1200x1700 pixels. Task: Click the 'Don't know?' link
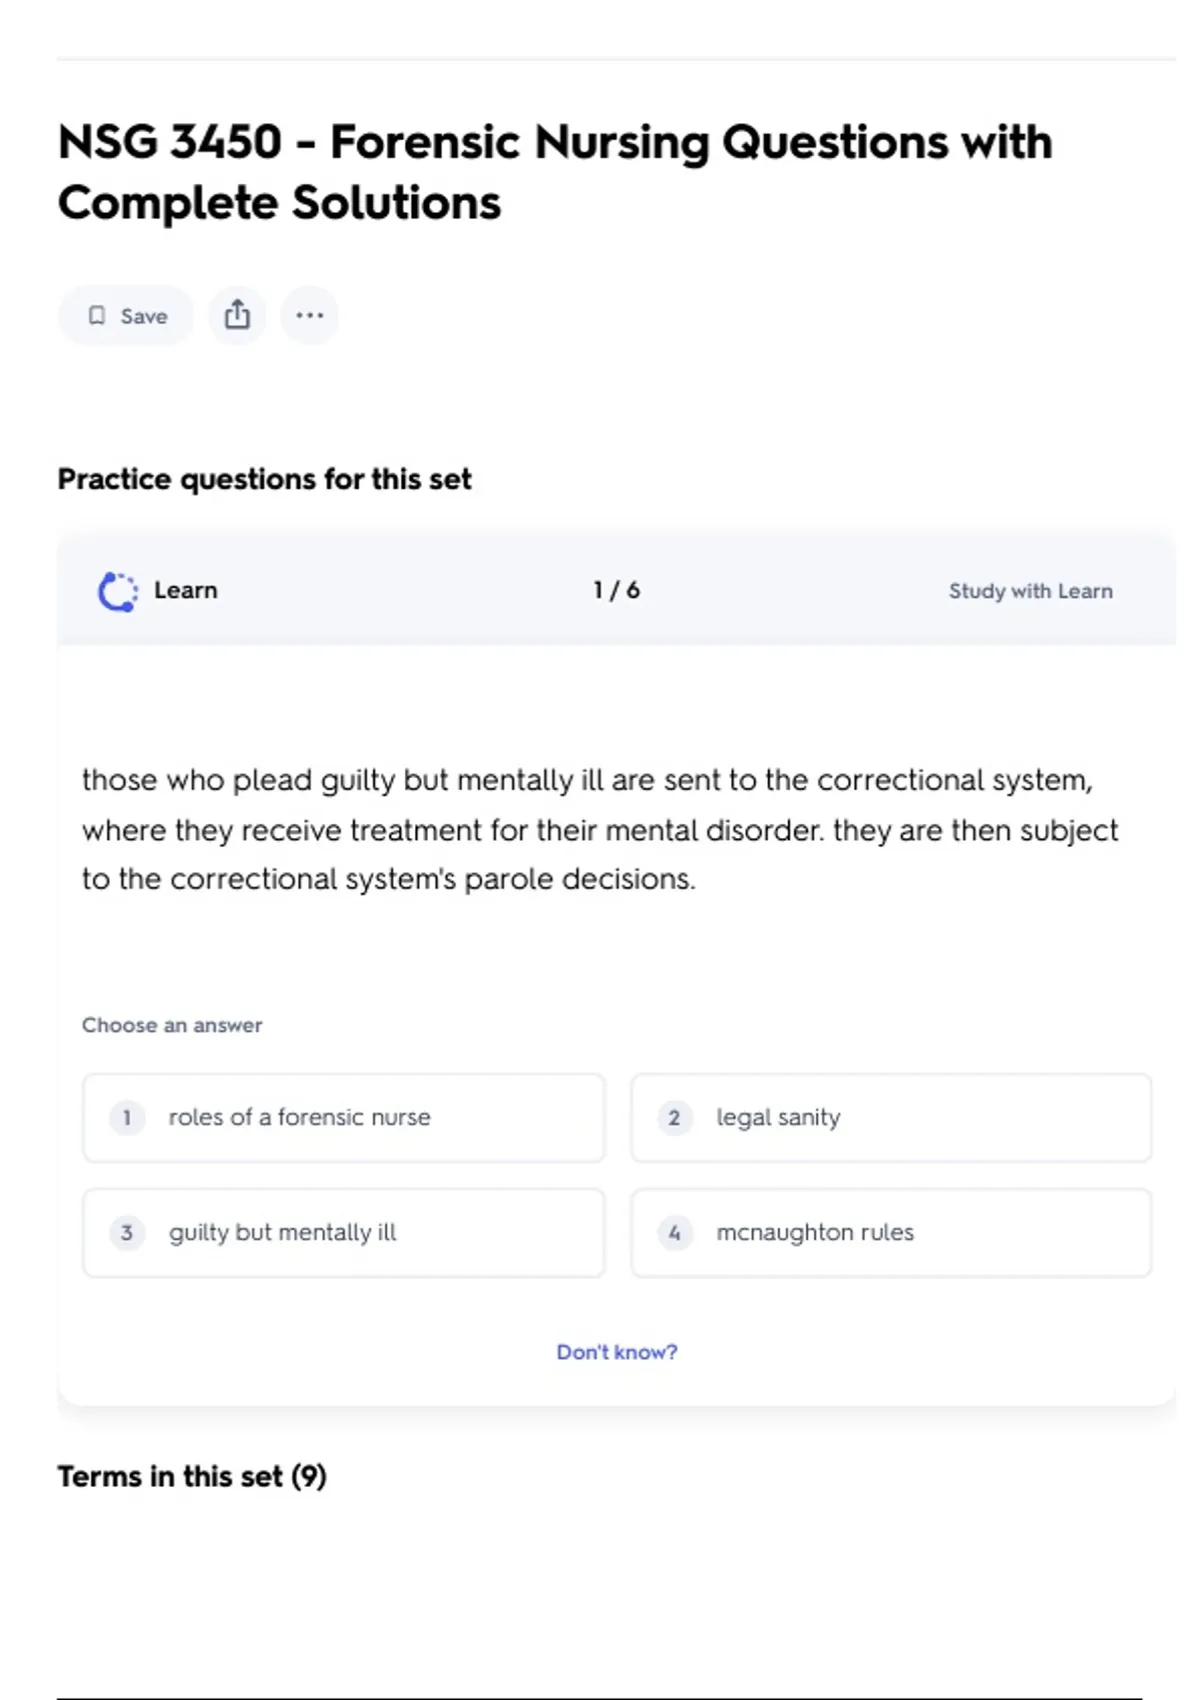pyautogui.click(x=616, y=1352)
